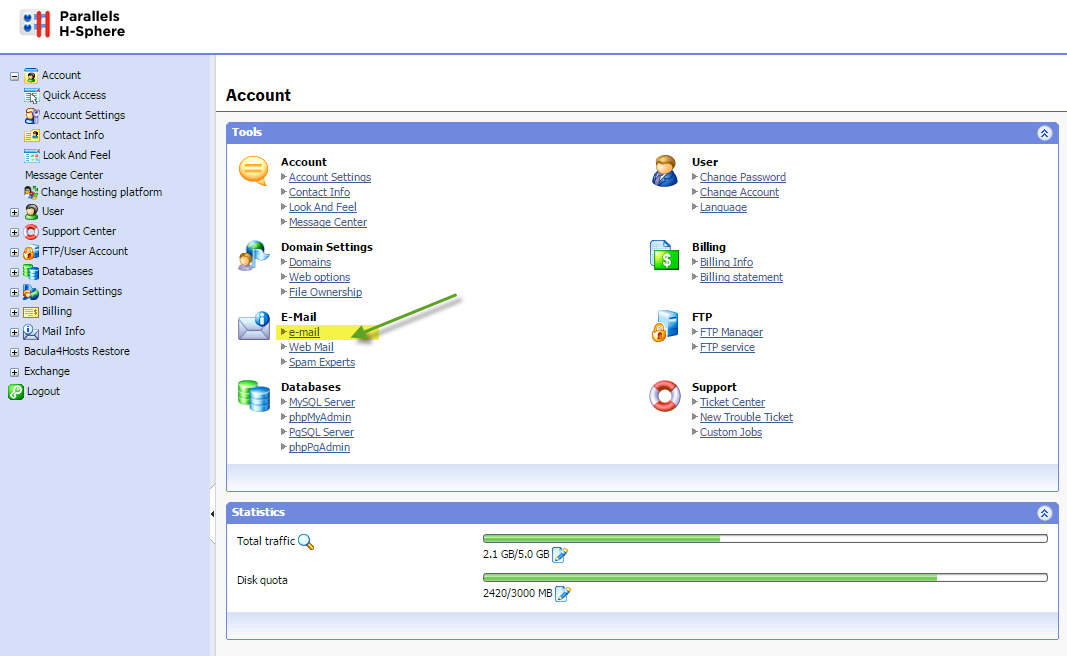Expand the Billing tree node
Screen dimensions: 1067x656
[x=14, y=312]
